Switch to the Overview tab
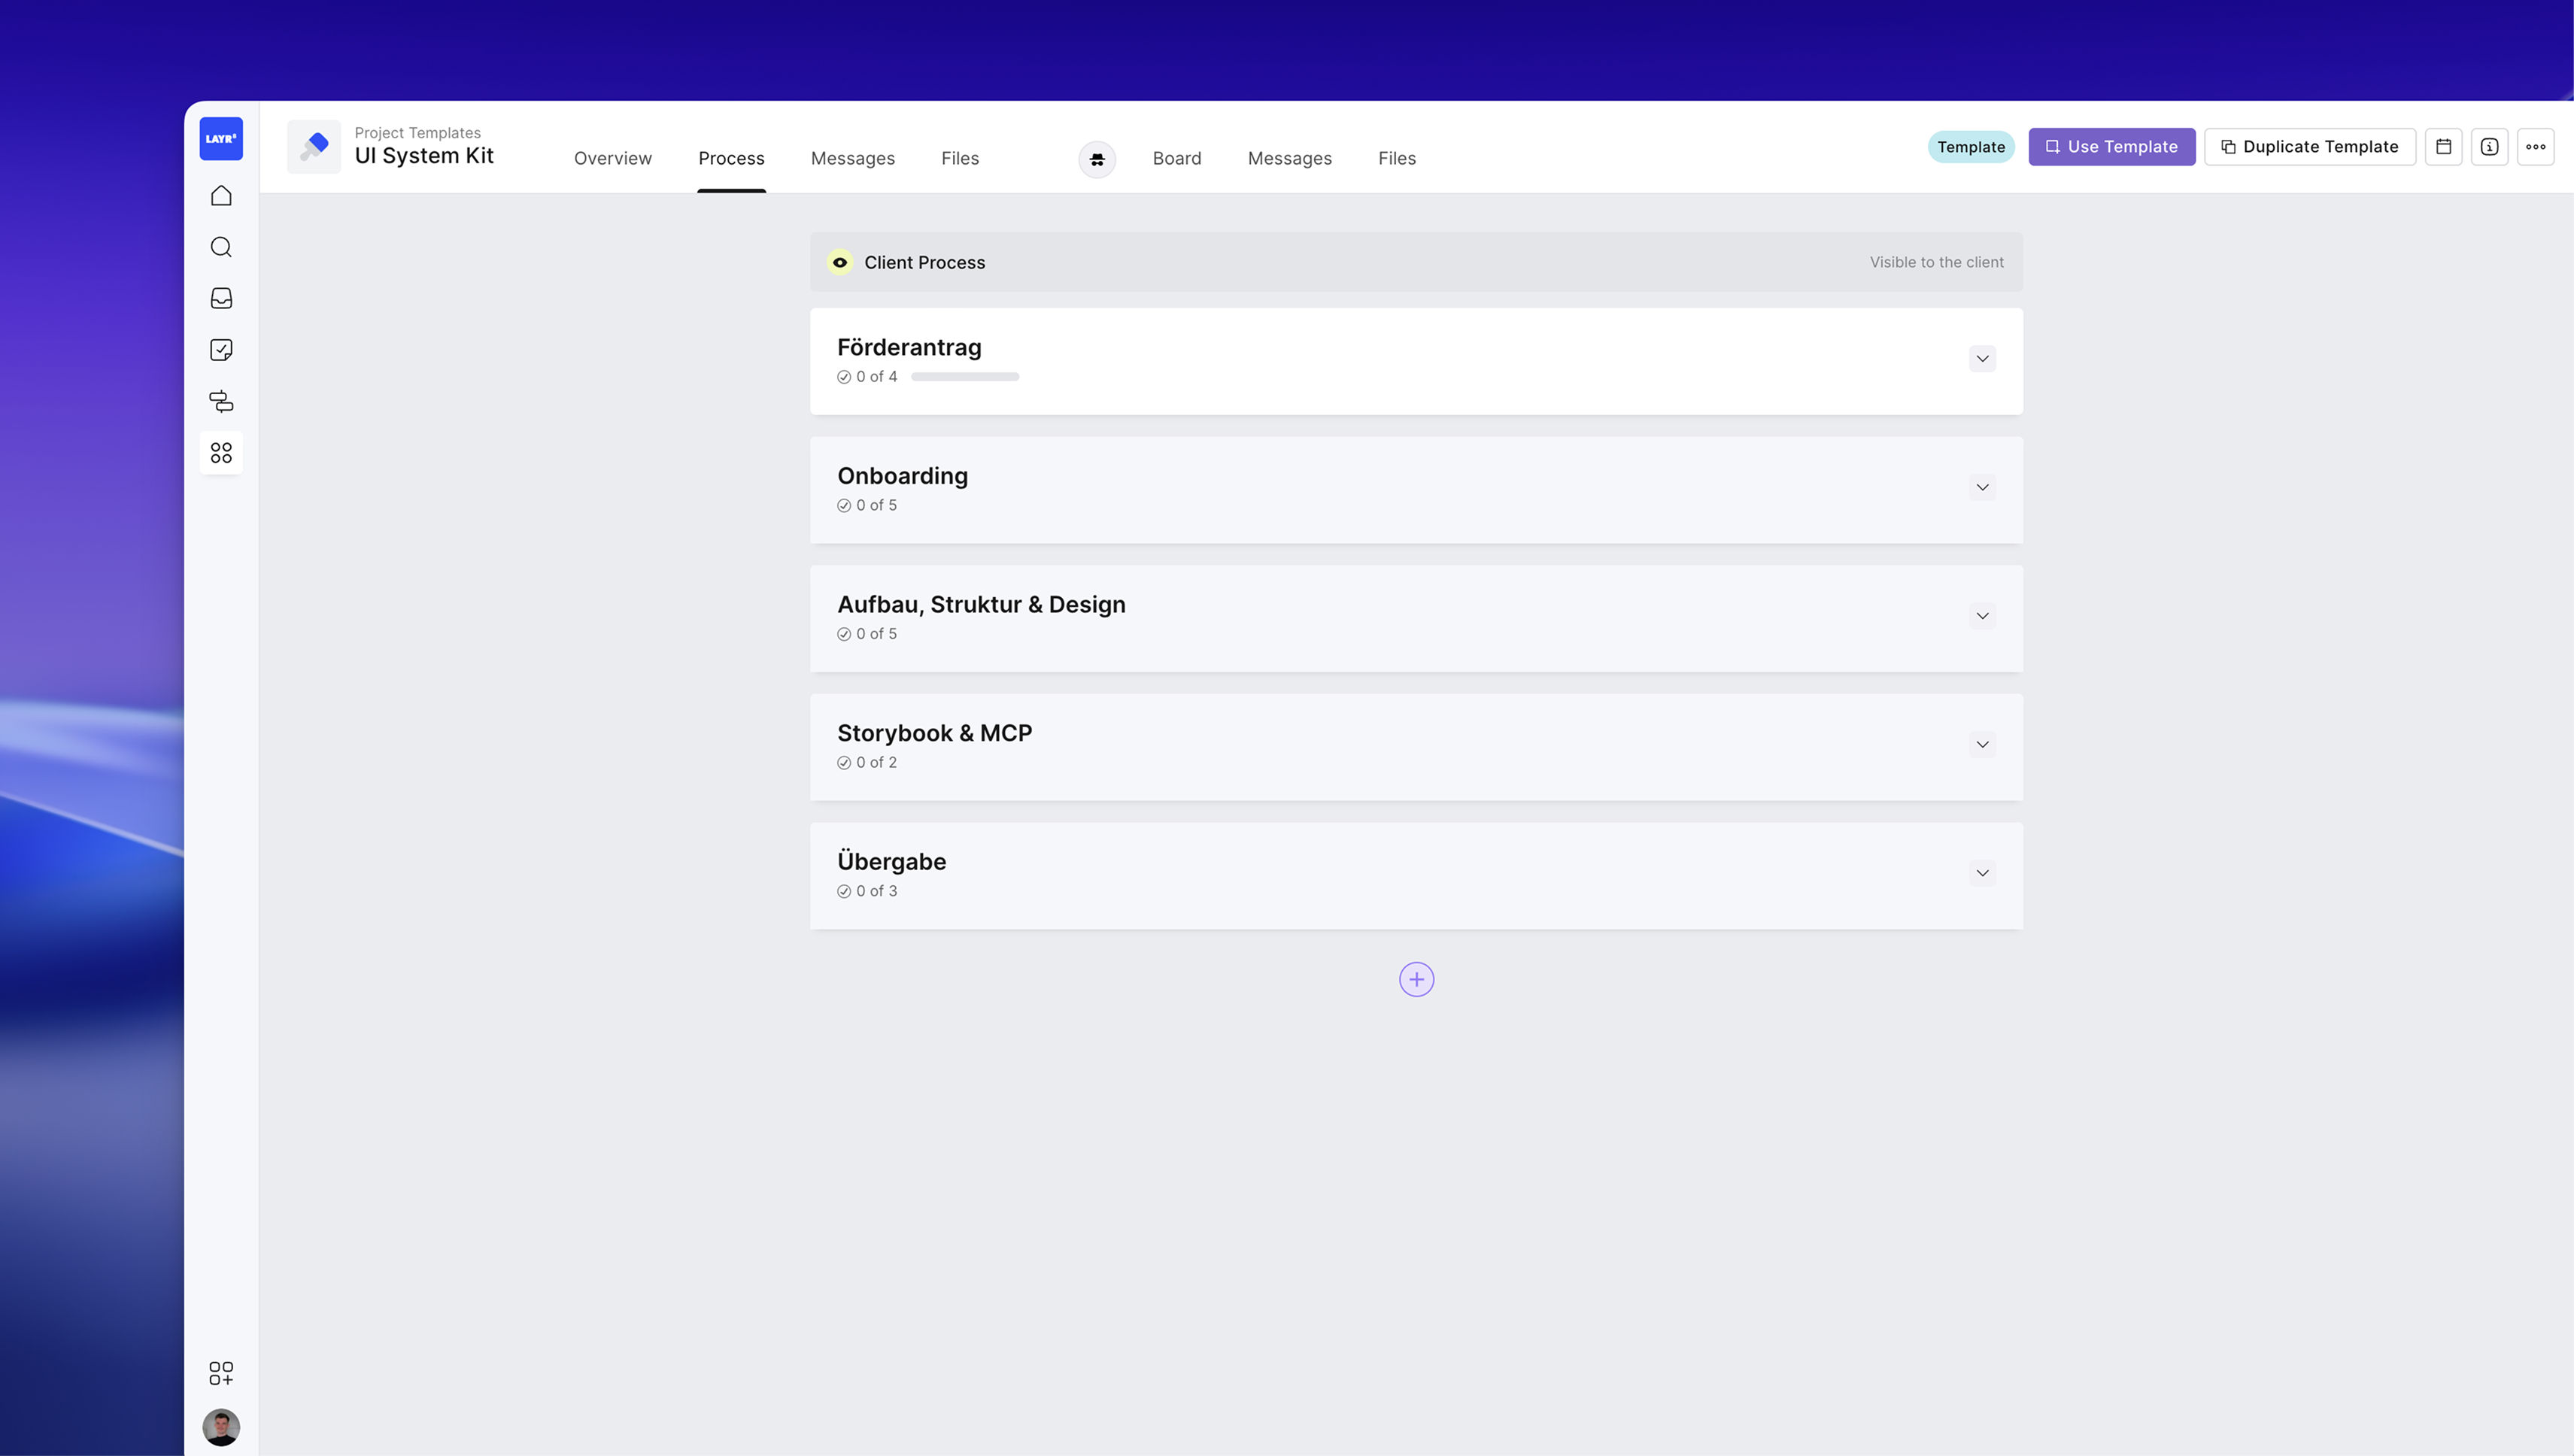This screenshot has height=1456, width=2574. coord(612,158)
